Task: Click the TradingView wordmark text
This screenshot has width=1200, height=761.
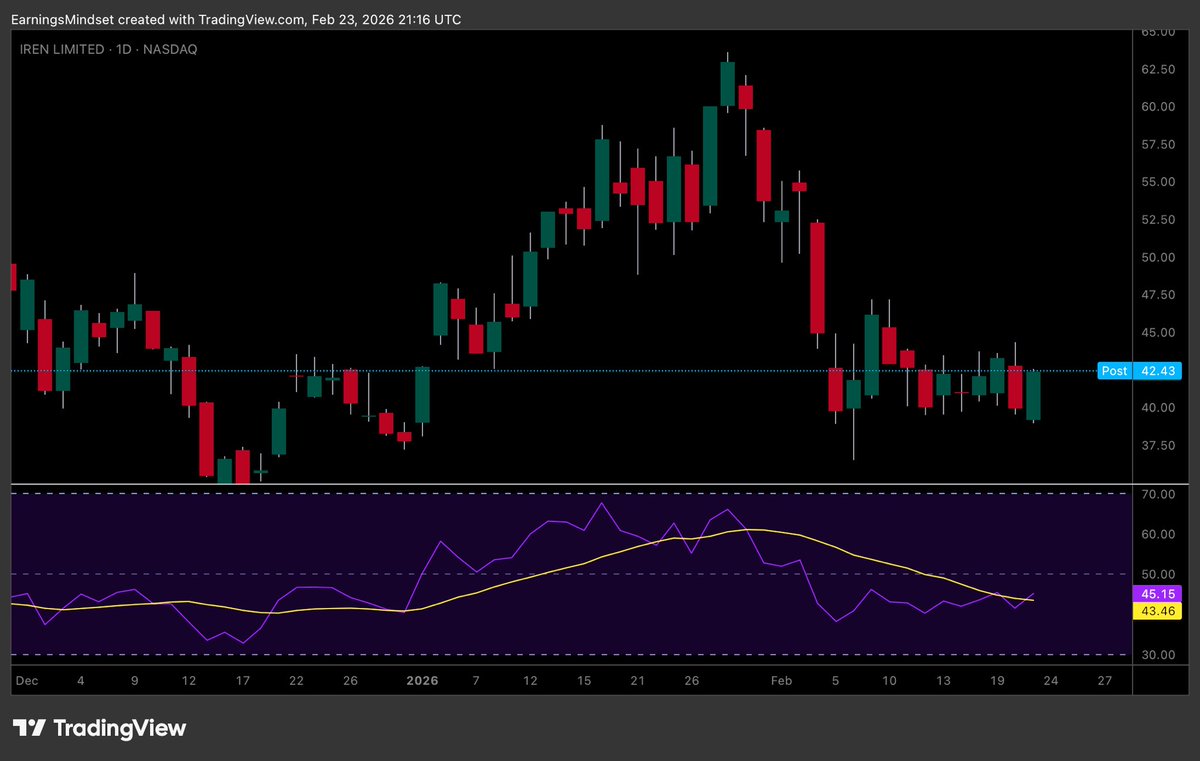Action: [119, 728]
